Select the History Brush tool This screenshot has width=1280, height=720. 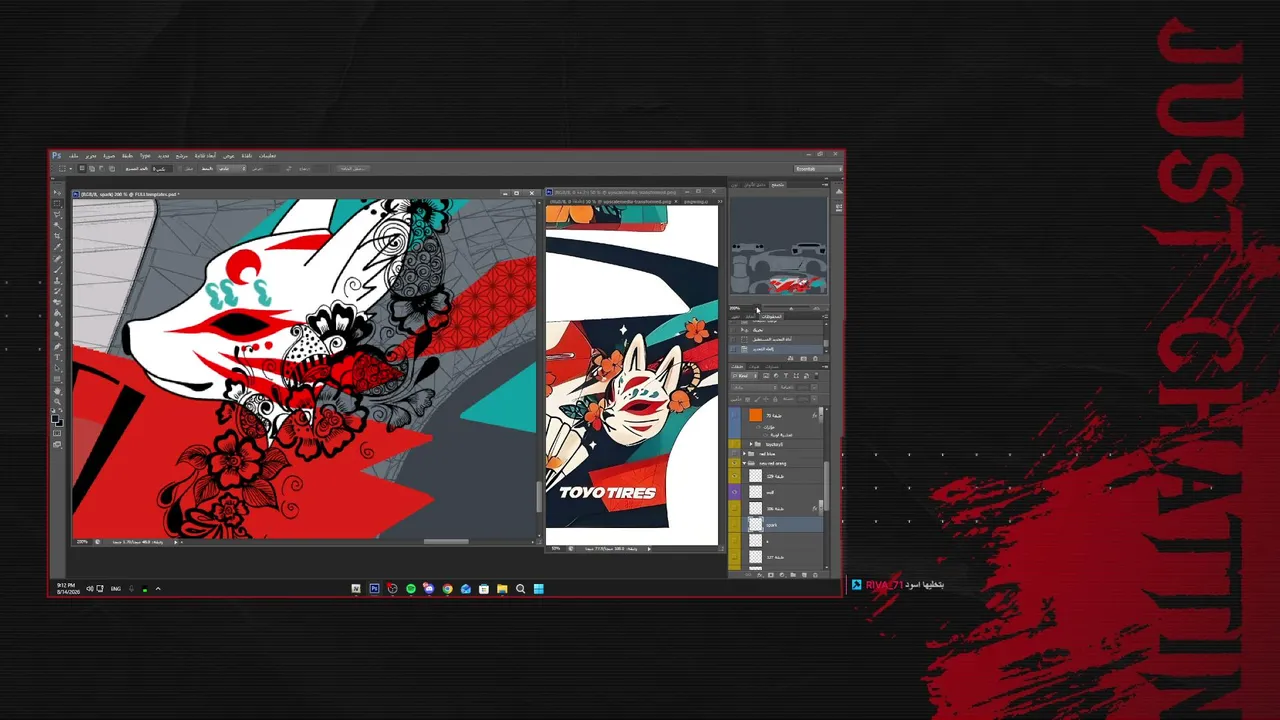pyautogui.click(x=57, y=292)
